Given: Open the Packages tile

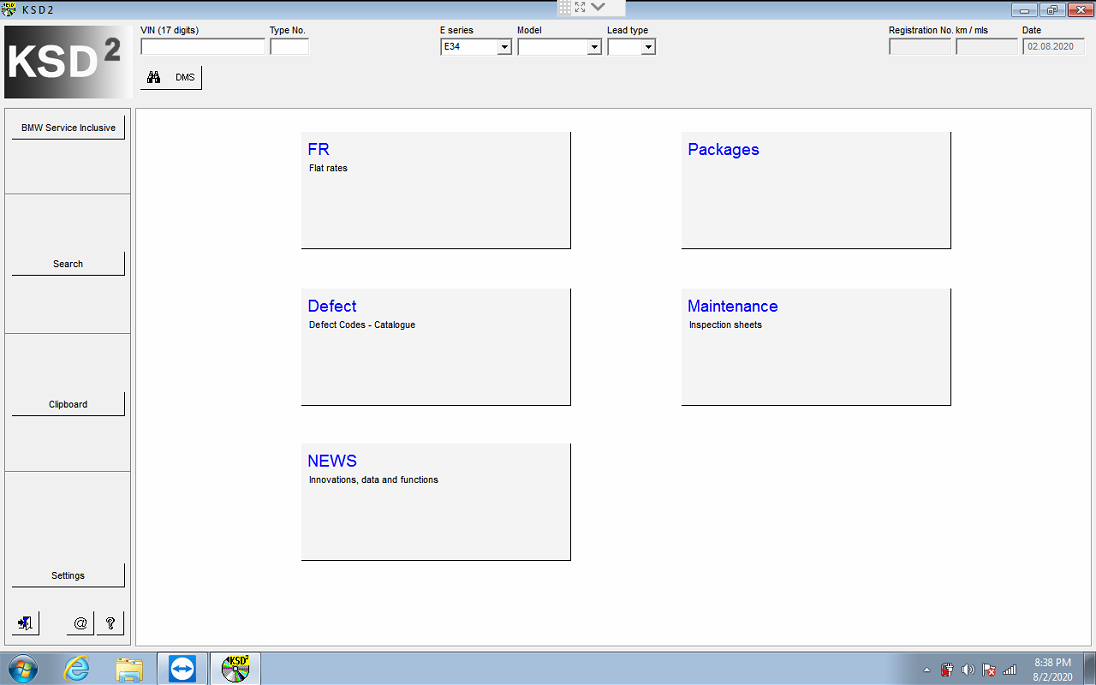Looking at the screenshot, I should [x=816, y=190].
